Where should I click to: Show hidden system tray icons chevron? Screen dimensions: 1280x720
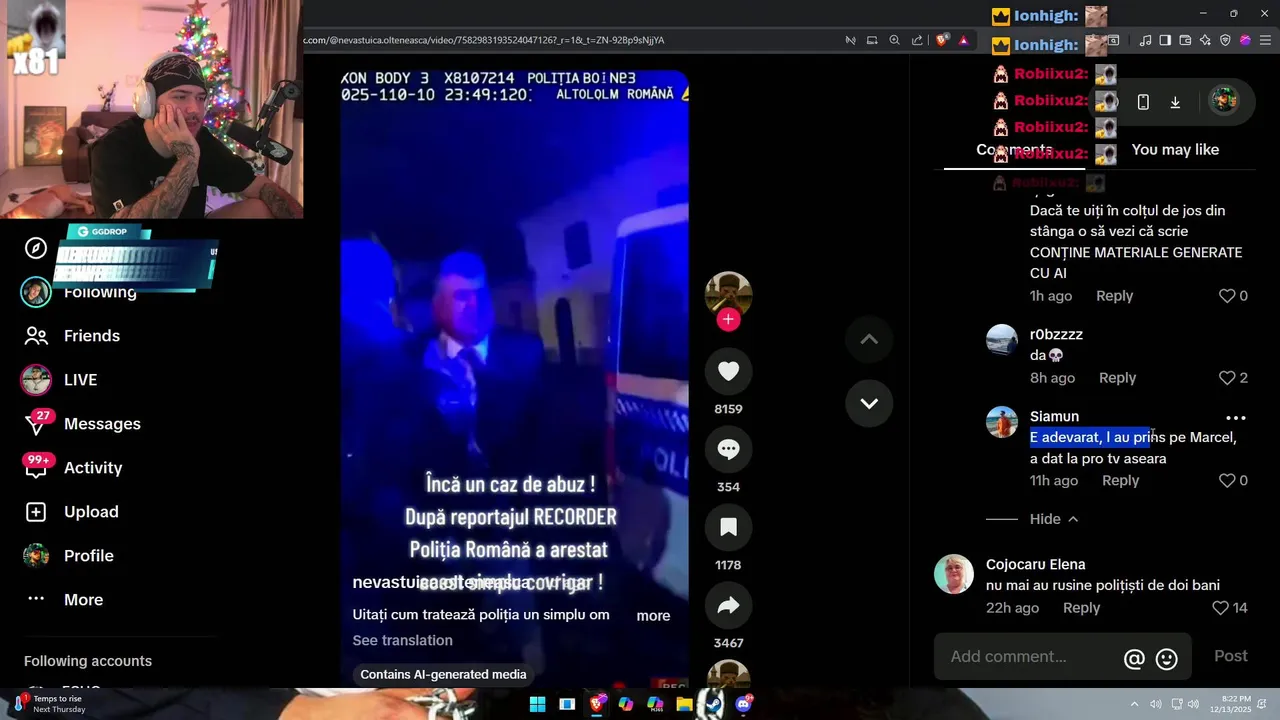coord(1134,704)
